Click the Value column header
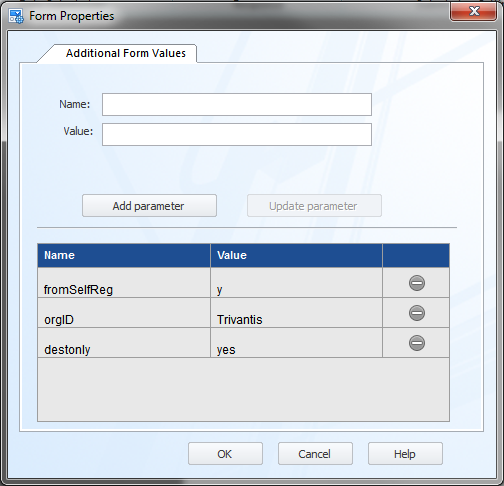Screen dimensions: 504x486 pyautogui.click(x=296, y=255)
